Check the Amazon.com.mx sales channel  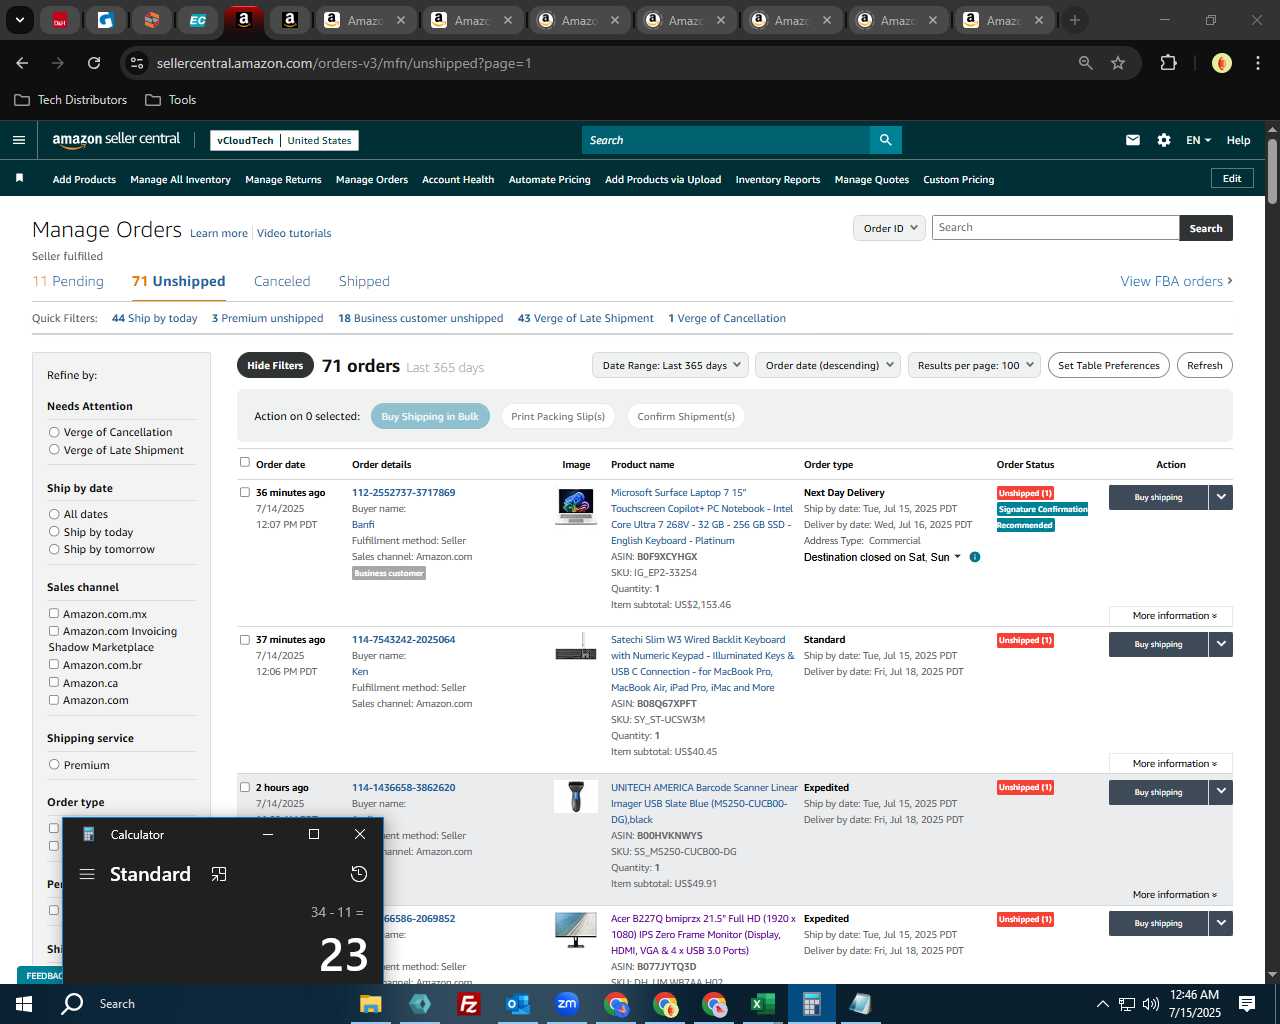[54, 614]
